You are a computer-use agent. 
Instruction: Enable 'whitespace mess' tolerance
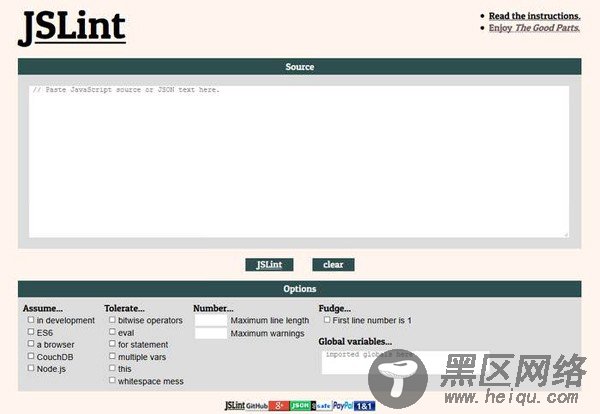tap(112, 380)
